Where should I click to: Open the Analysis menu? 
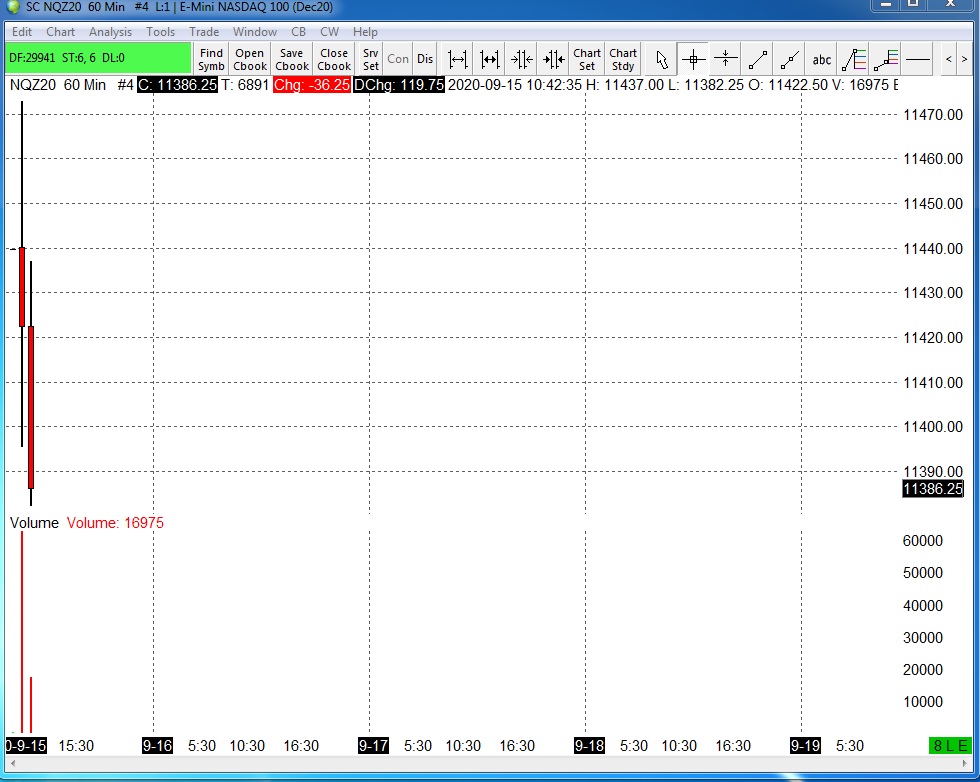click(x=111, y=32)
